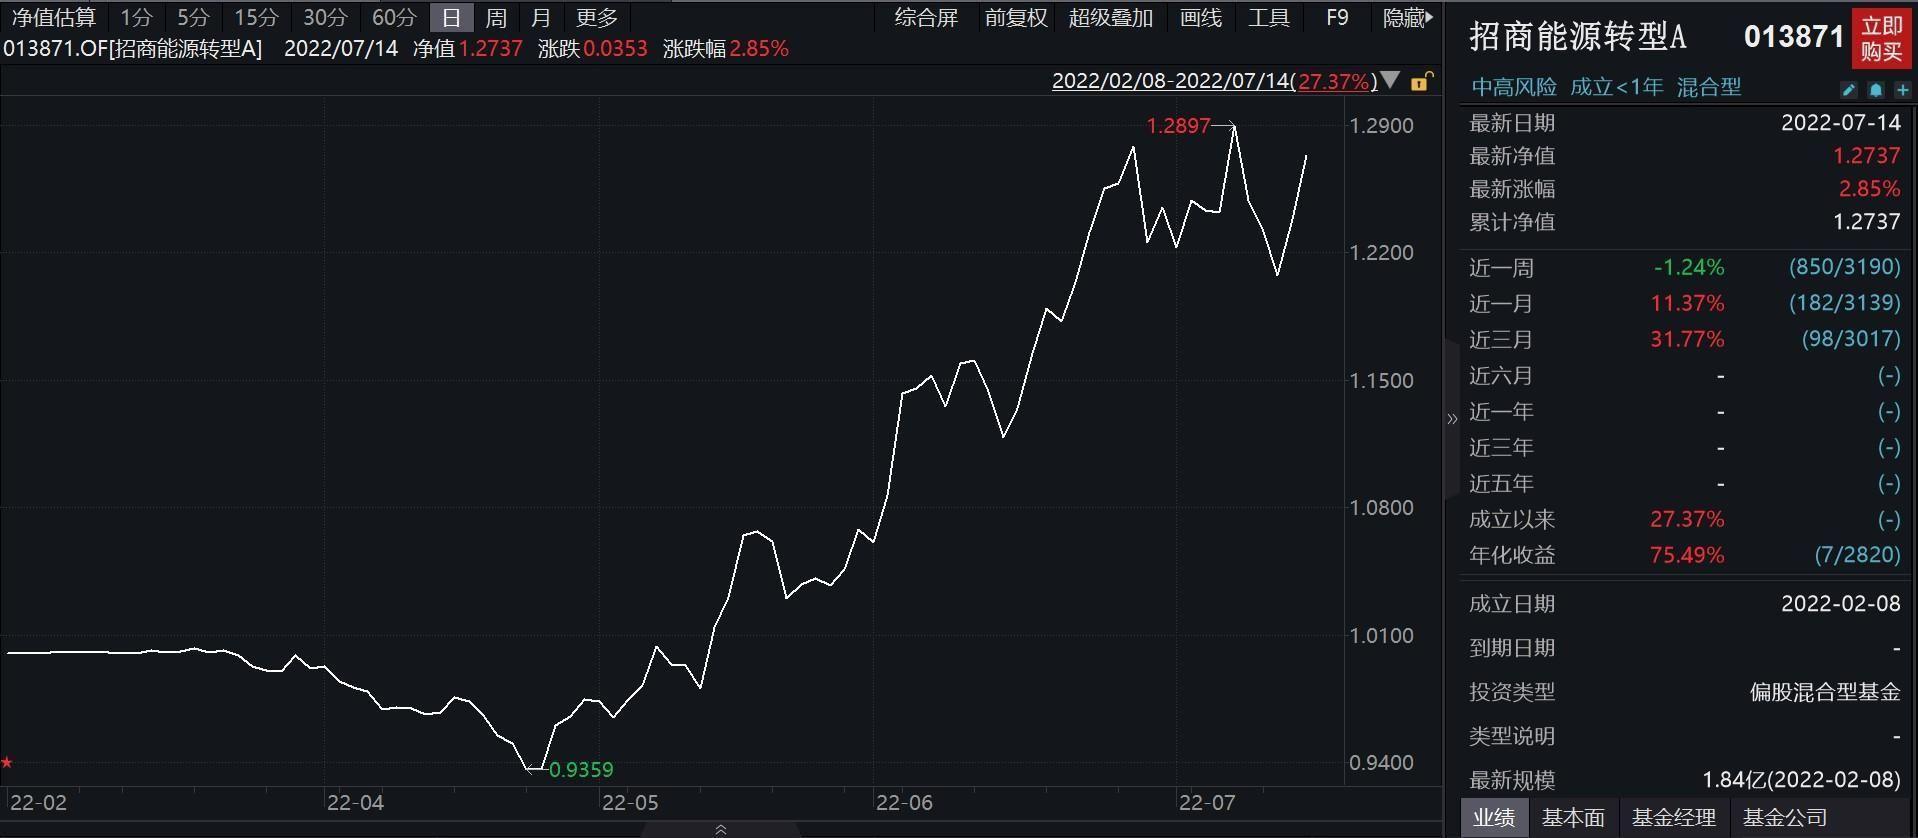Click the 前复权 adjustment option
Screen dimensions: 1918x838
1015,18
